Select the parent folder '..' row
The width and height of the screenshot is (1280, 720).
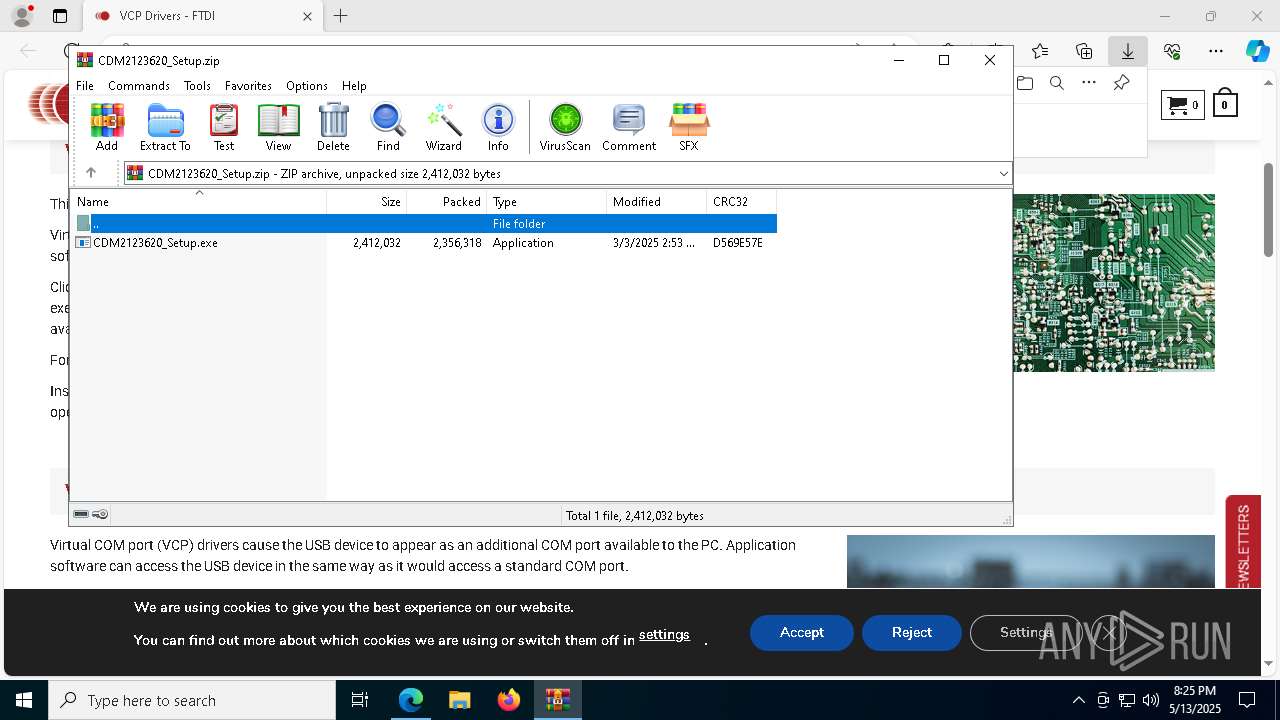424,224
